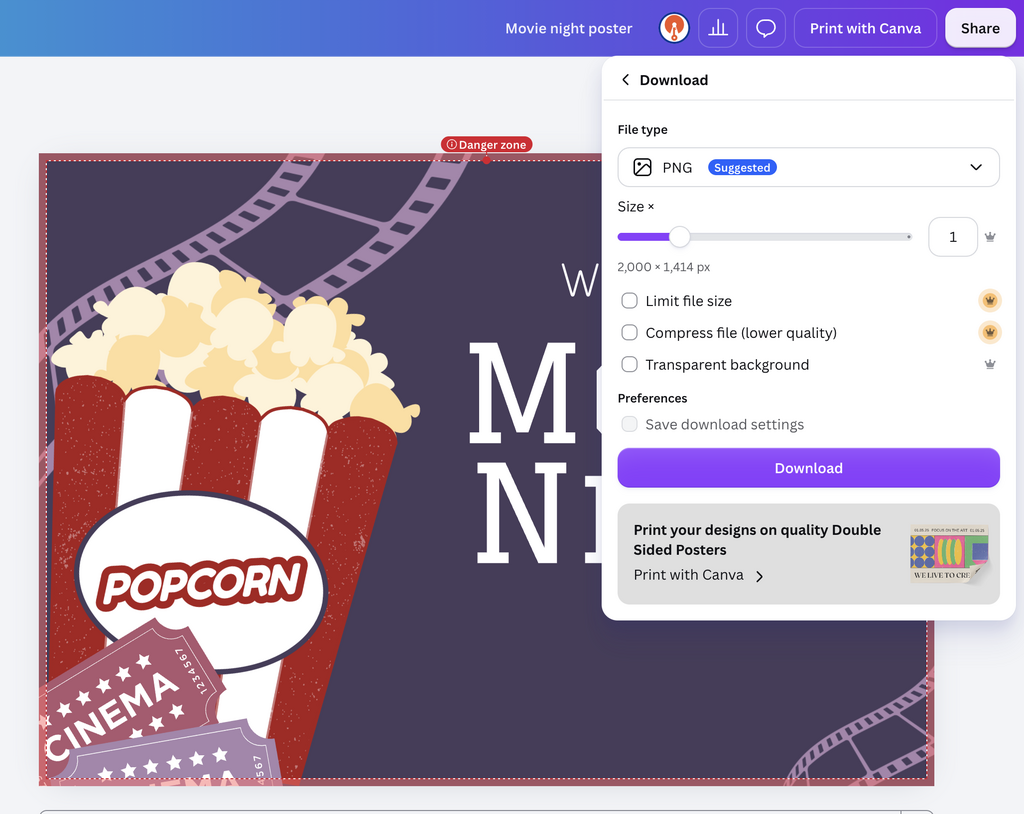Toggle Save download settings checkbox
The height and width of the screenshot is (814, 1024).
(x=630, y=424)
